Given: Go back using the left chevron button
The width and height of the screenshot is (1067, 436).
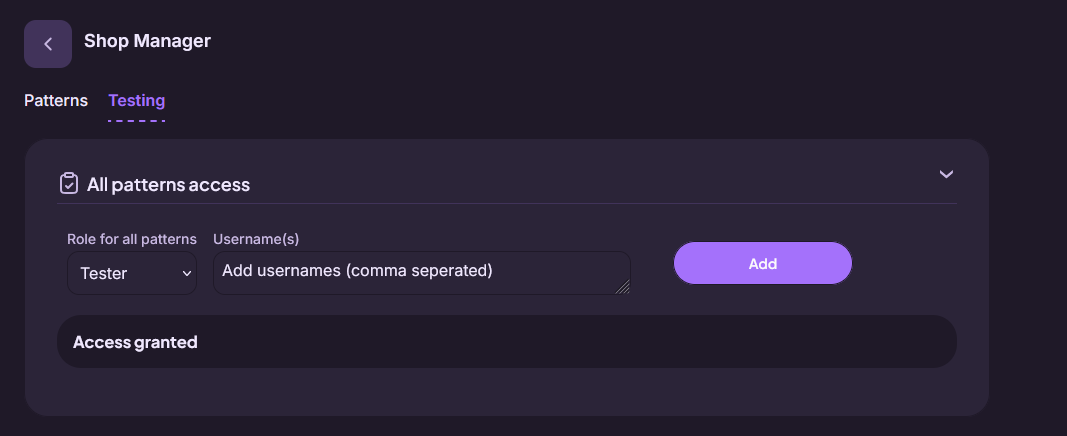Looking at the screenshot, I should 48,44.
